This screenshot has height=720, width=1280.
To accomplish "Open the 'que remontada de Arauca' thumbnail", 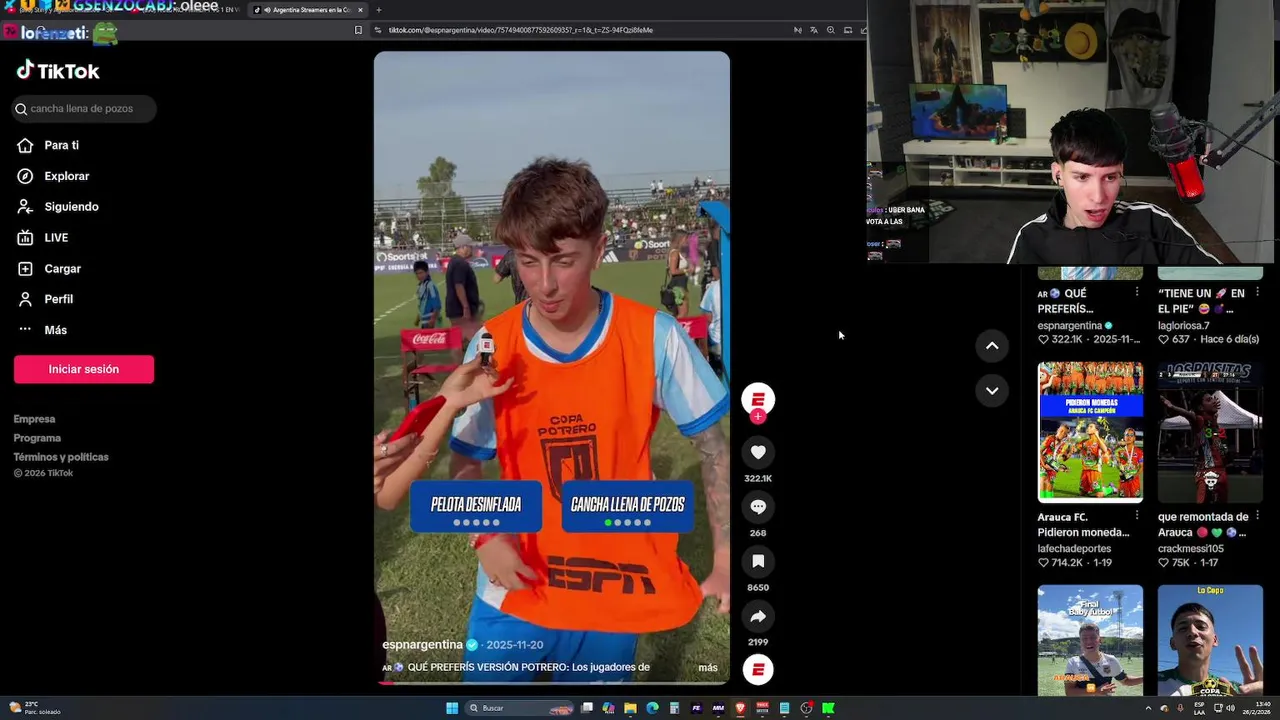I will [1210, 432].
